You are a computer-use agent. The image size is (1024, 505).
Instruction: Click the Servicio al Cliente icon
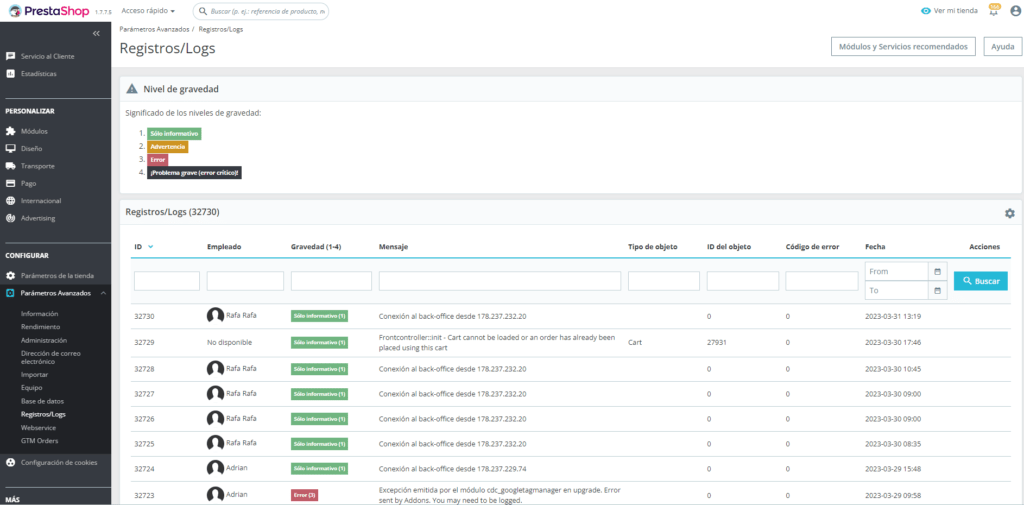pyautogui.click(x=10, y=56)
